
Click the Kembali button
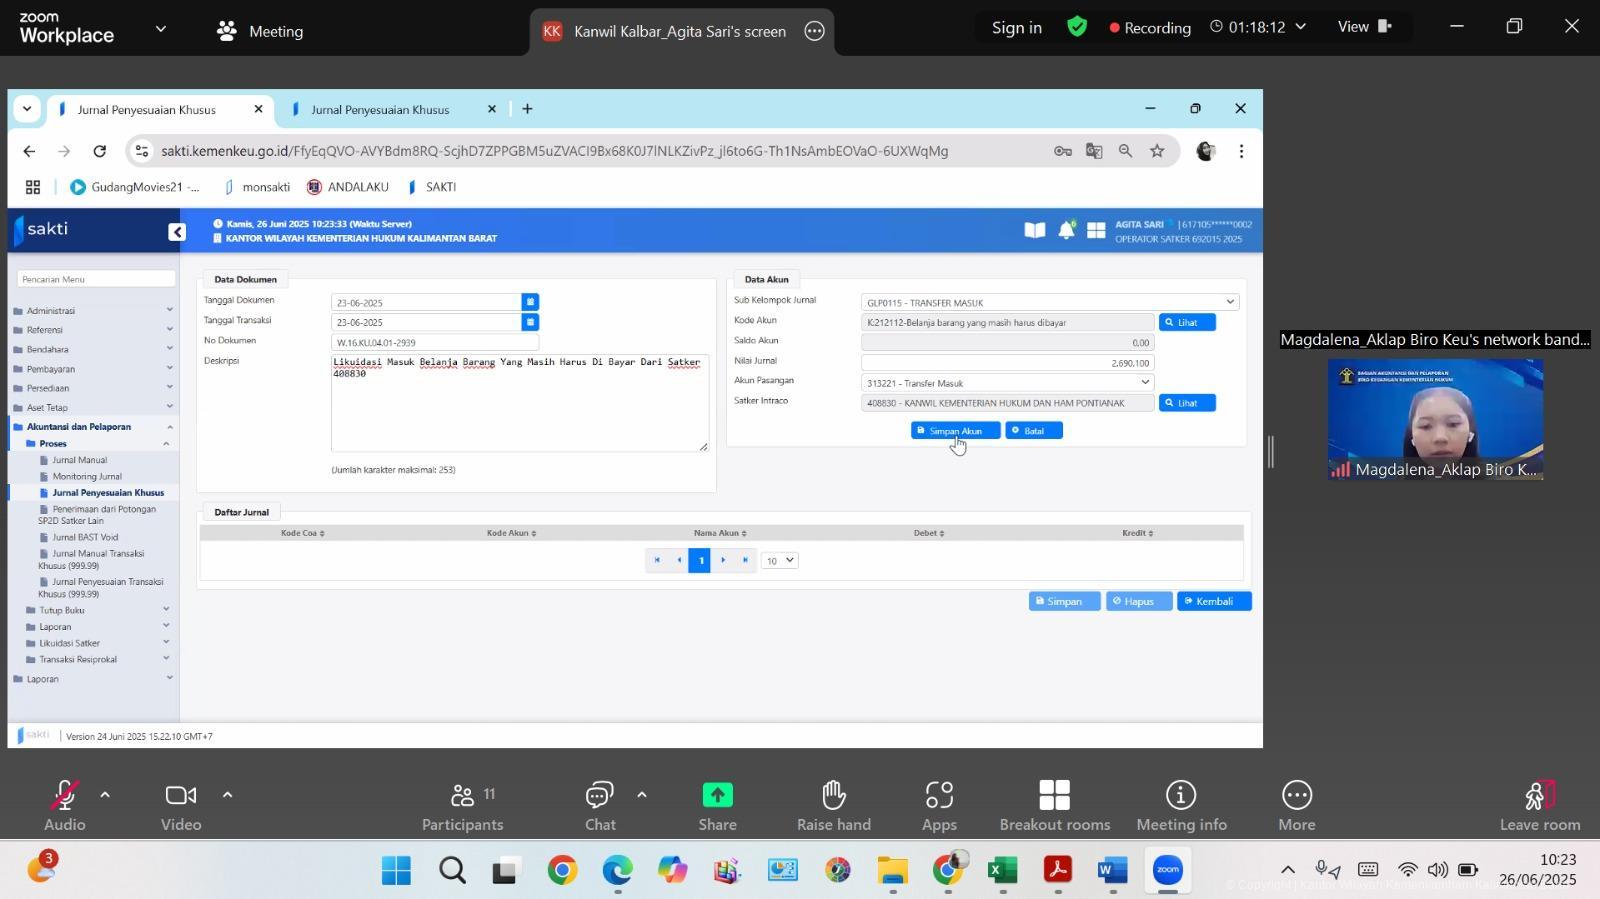1214,601
